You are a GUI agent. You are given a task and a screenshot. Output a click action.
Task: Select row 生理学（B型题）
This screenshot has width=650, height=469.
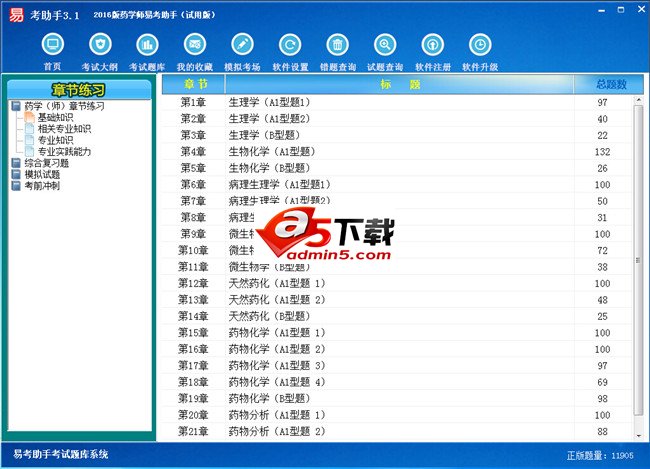click(397, 135)
